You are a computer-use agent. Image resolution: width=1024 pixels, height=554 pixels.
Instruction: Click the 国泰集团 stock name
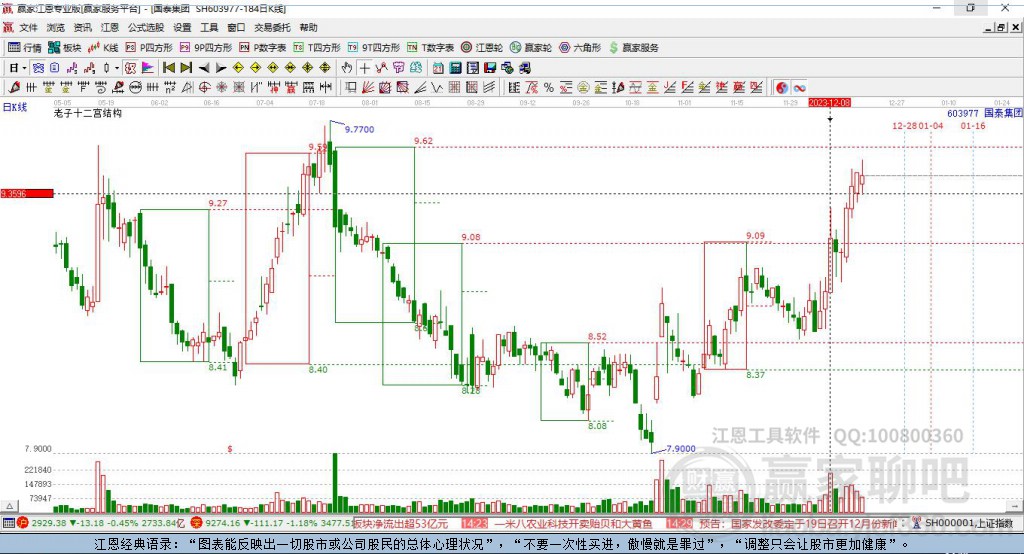click(x=1002, y=113)
